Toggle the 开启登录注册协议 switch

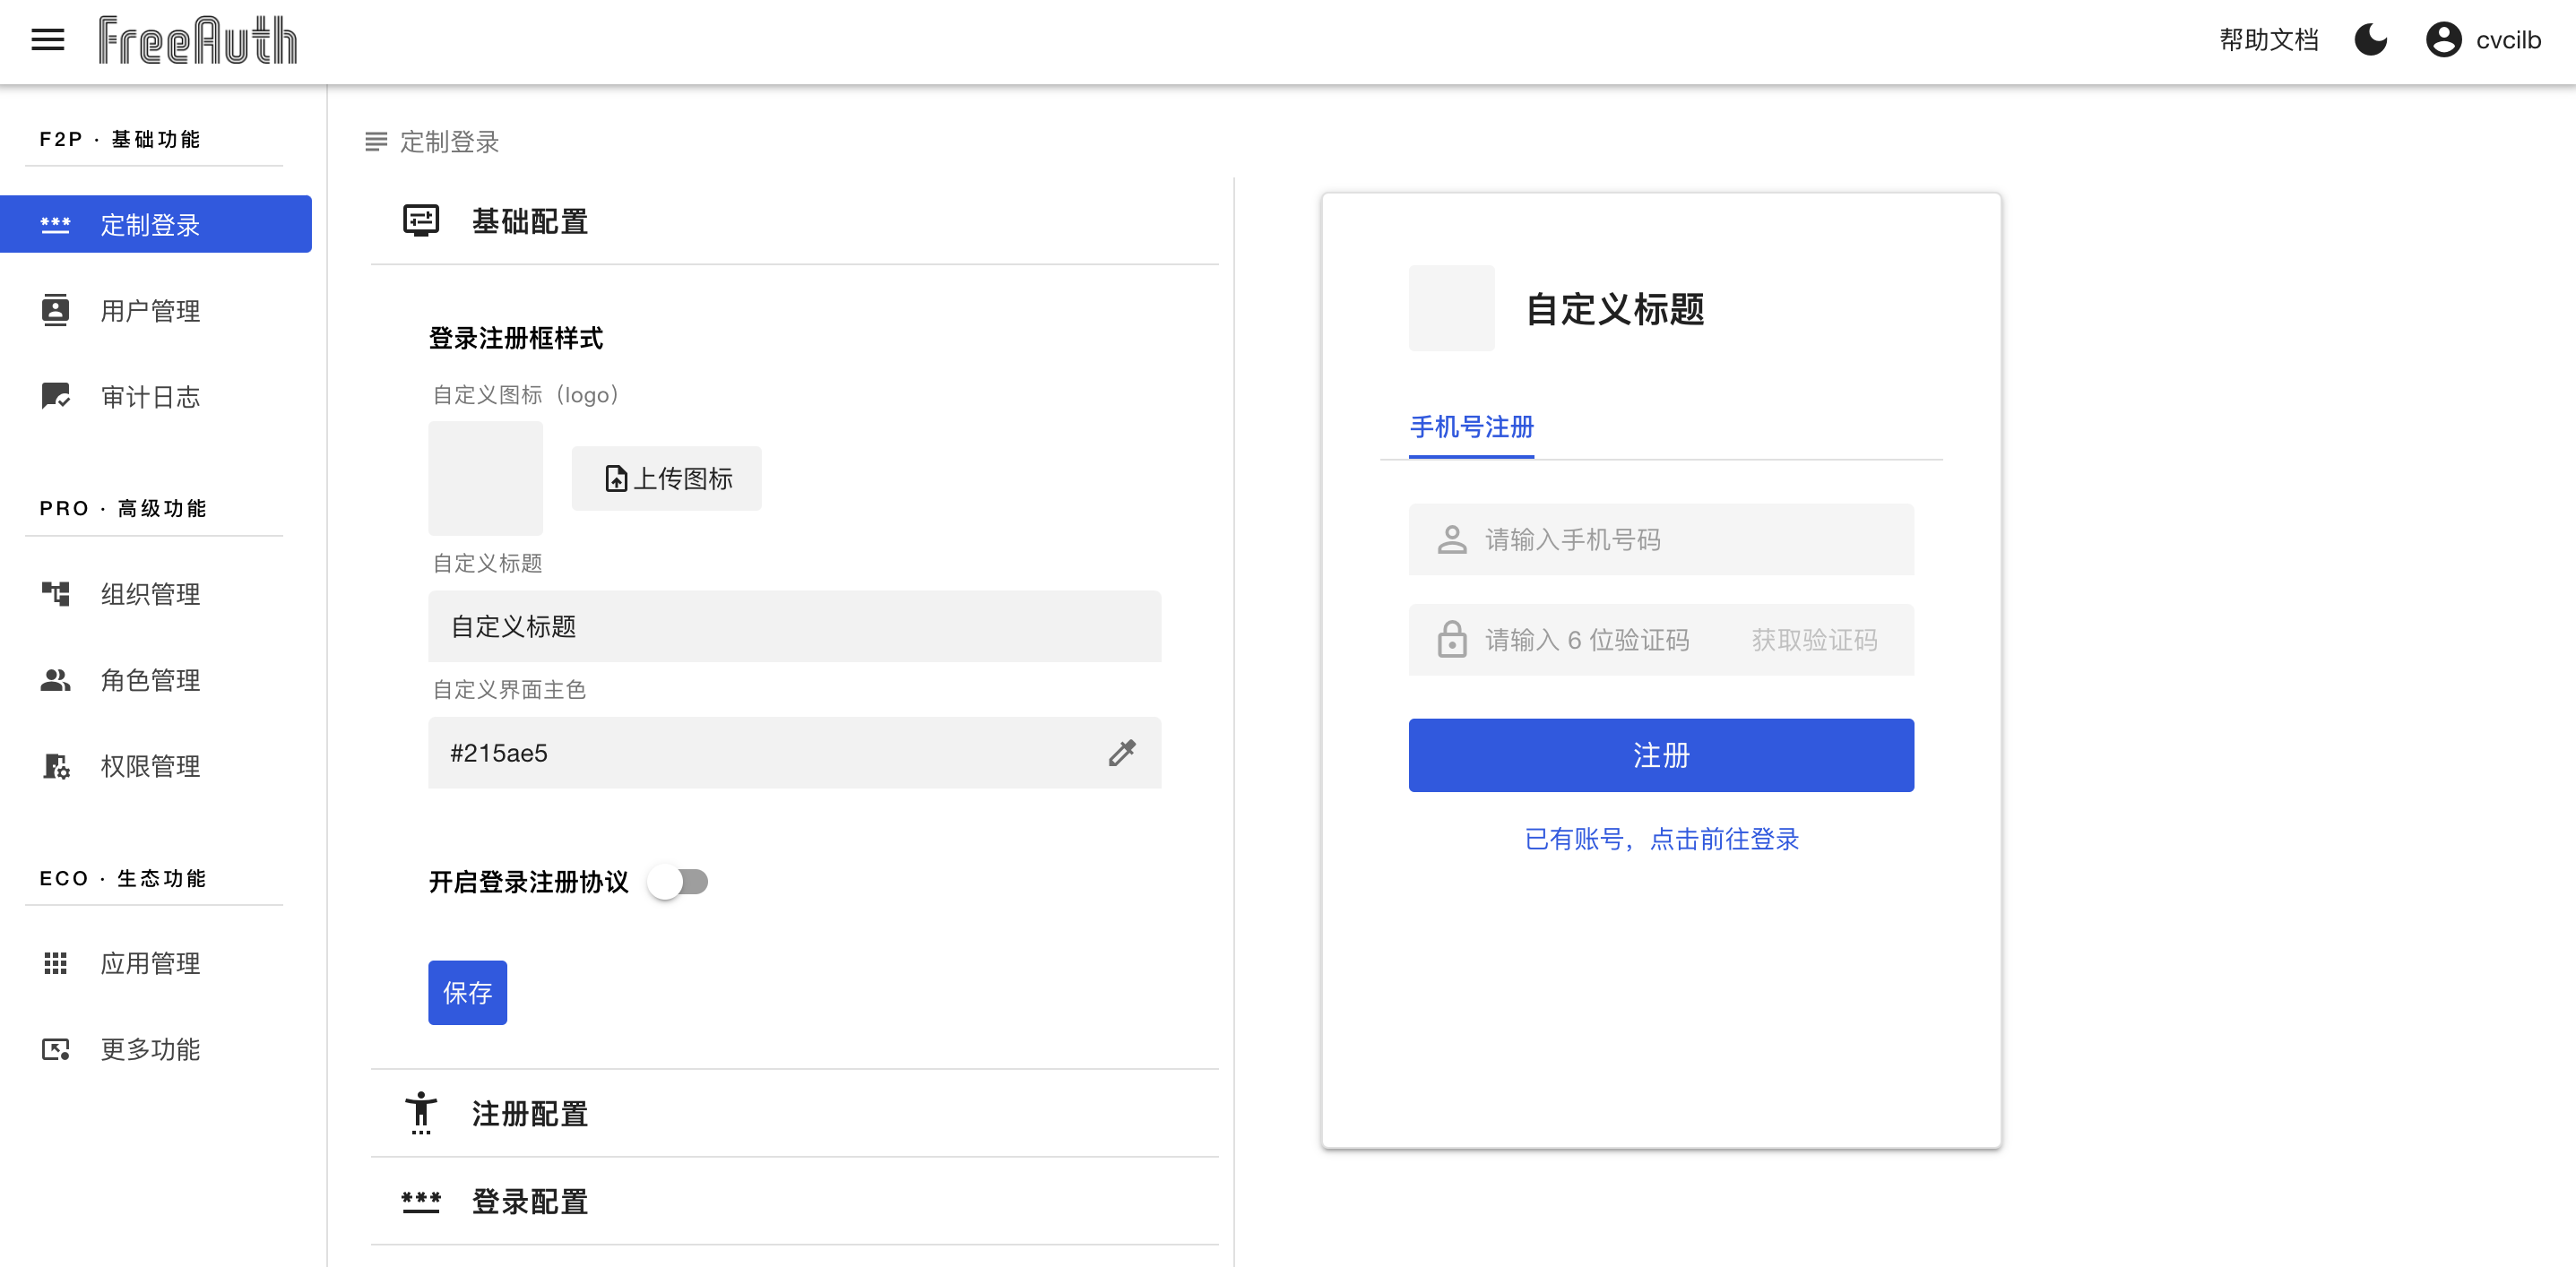click(x=679, y=883)
